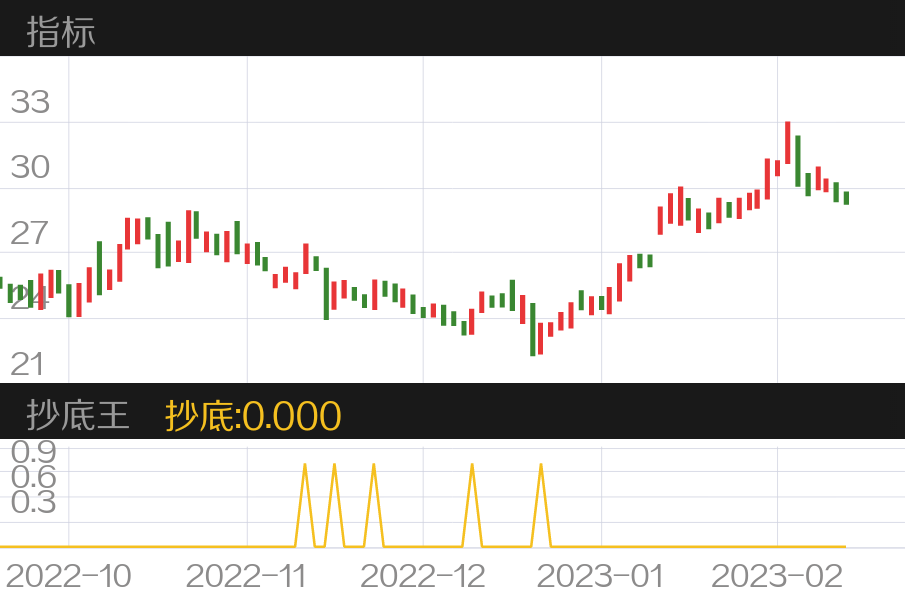The image size is (905, 602).
Task: Click the last green candlestick on the right
Action: click(846, 198)
